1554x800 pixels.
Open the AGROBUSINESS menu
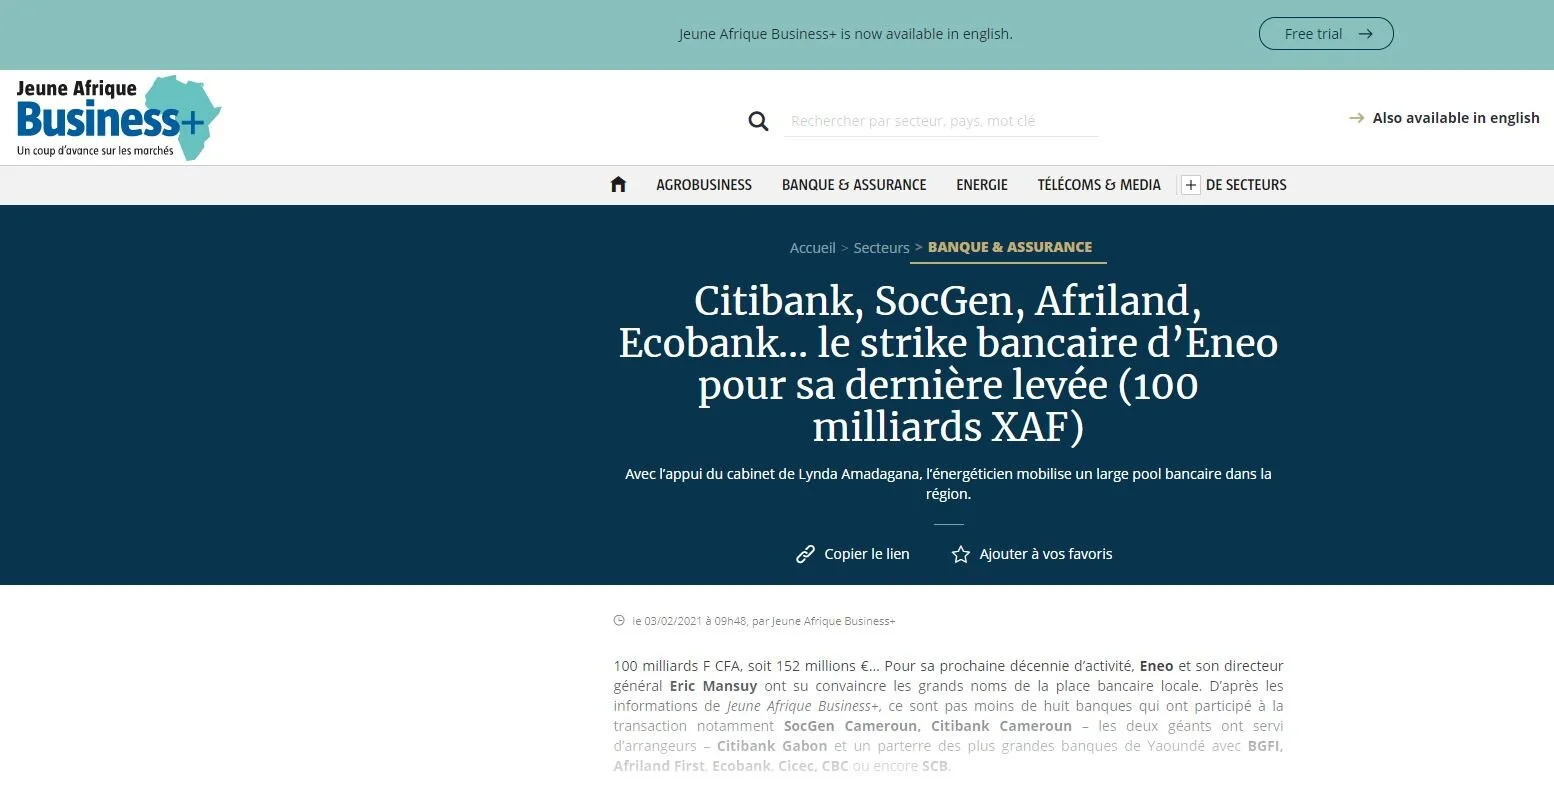704,185
